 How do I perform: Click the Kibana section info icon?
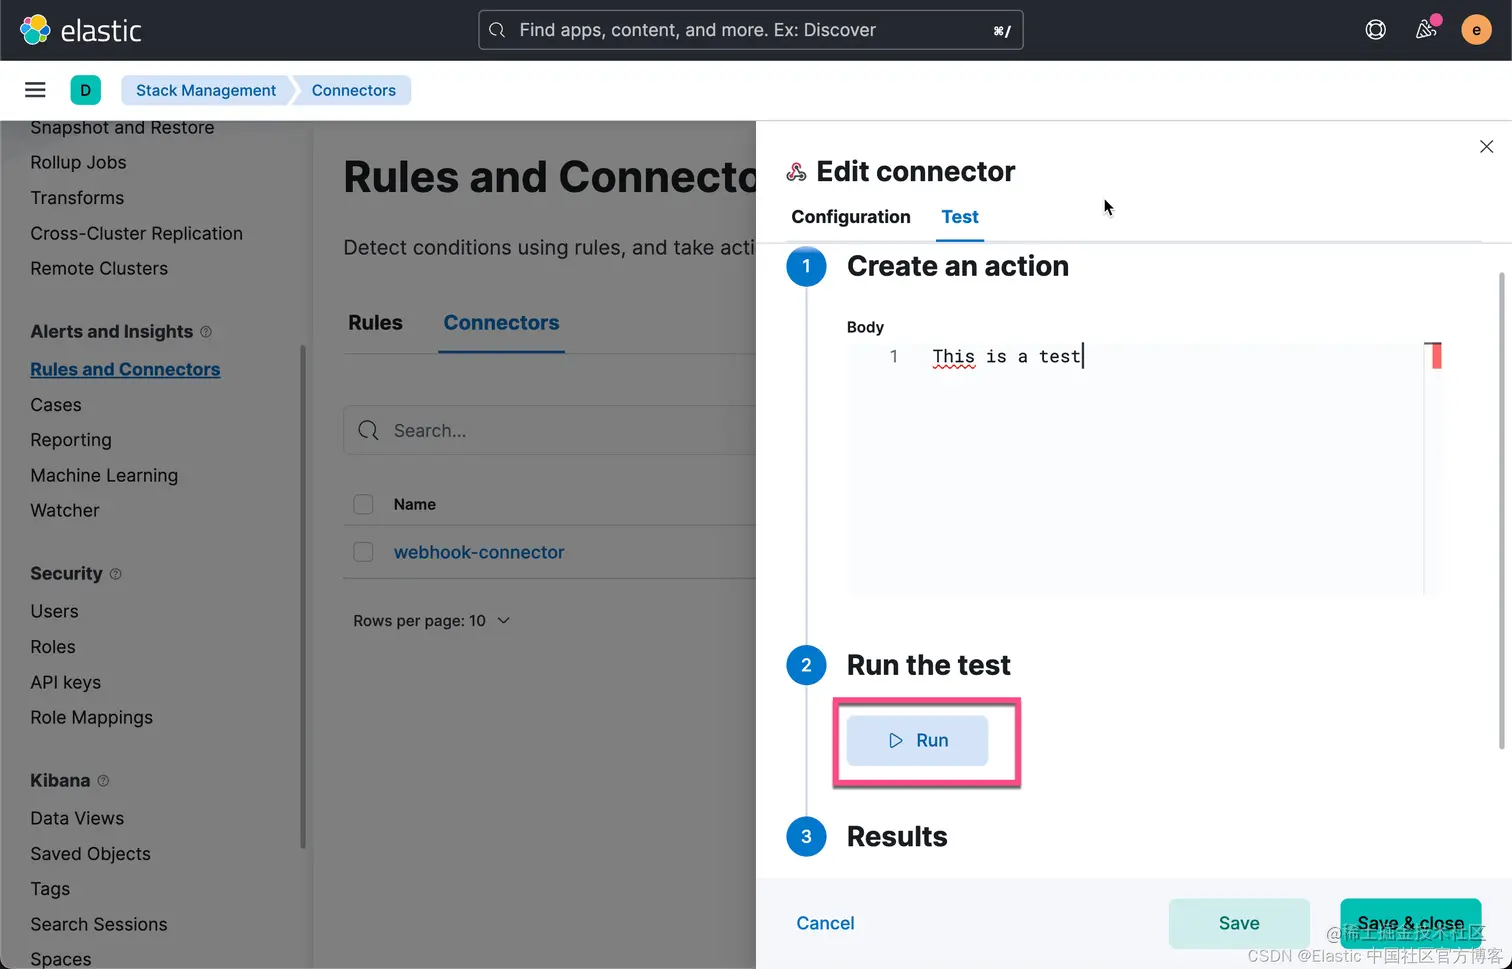(x=103, y=781)
